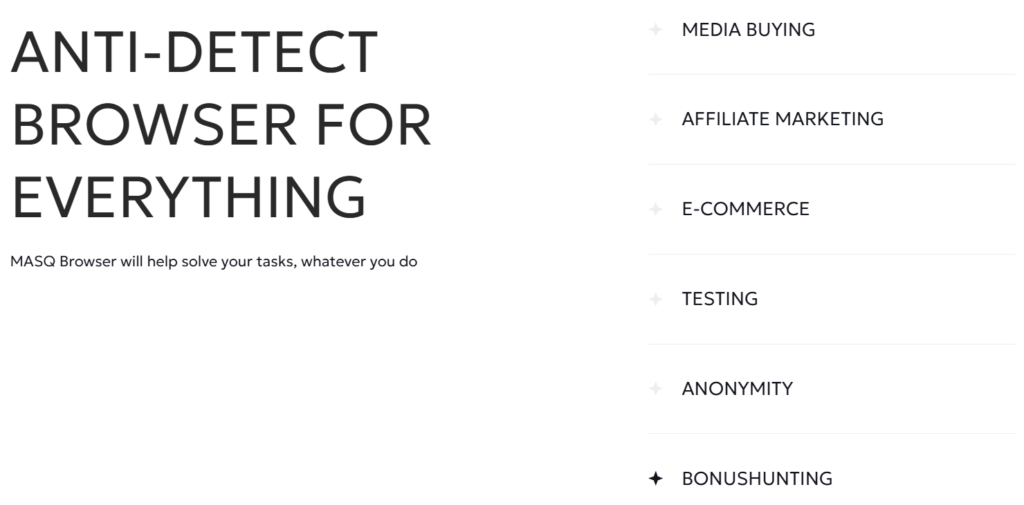Select the star icon next to ANONYMITY
The image size is (1024, 505).
pos(656,389)
